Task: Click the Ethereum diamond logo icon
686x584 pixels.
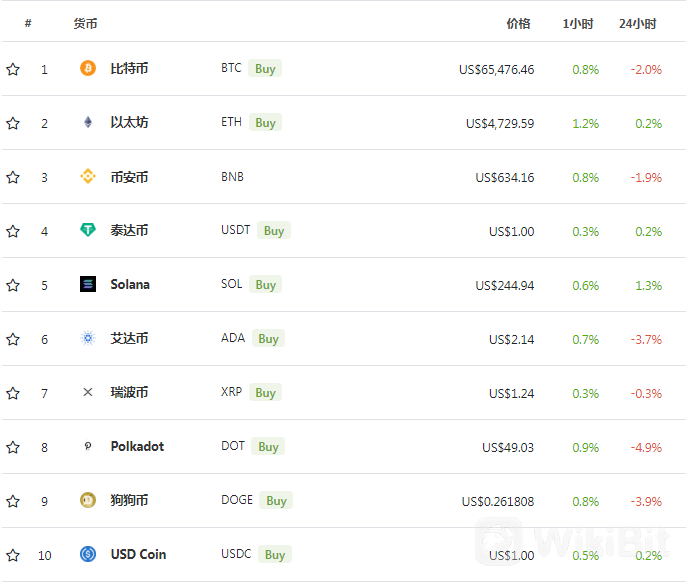Action: tap(88, 122)
